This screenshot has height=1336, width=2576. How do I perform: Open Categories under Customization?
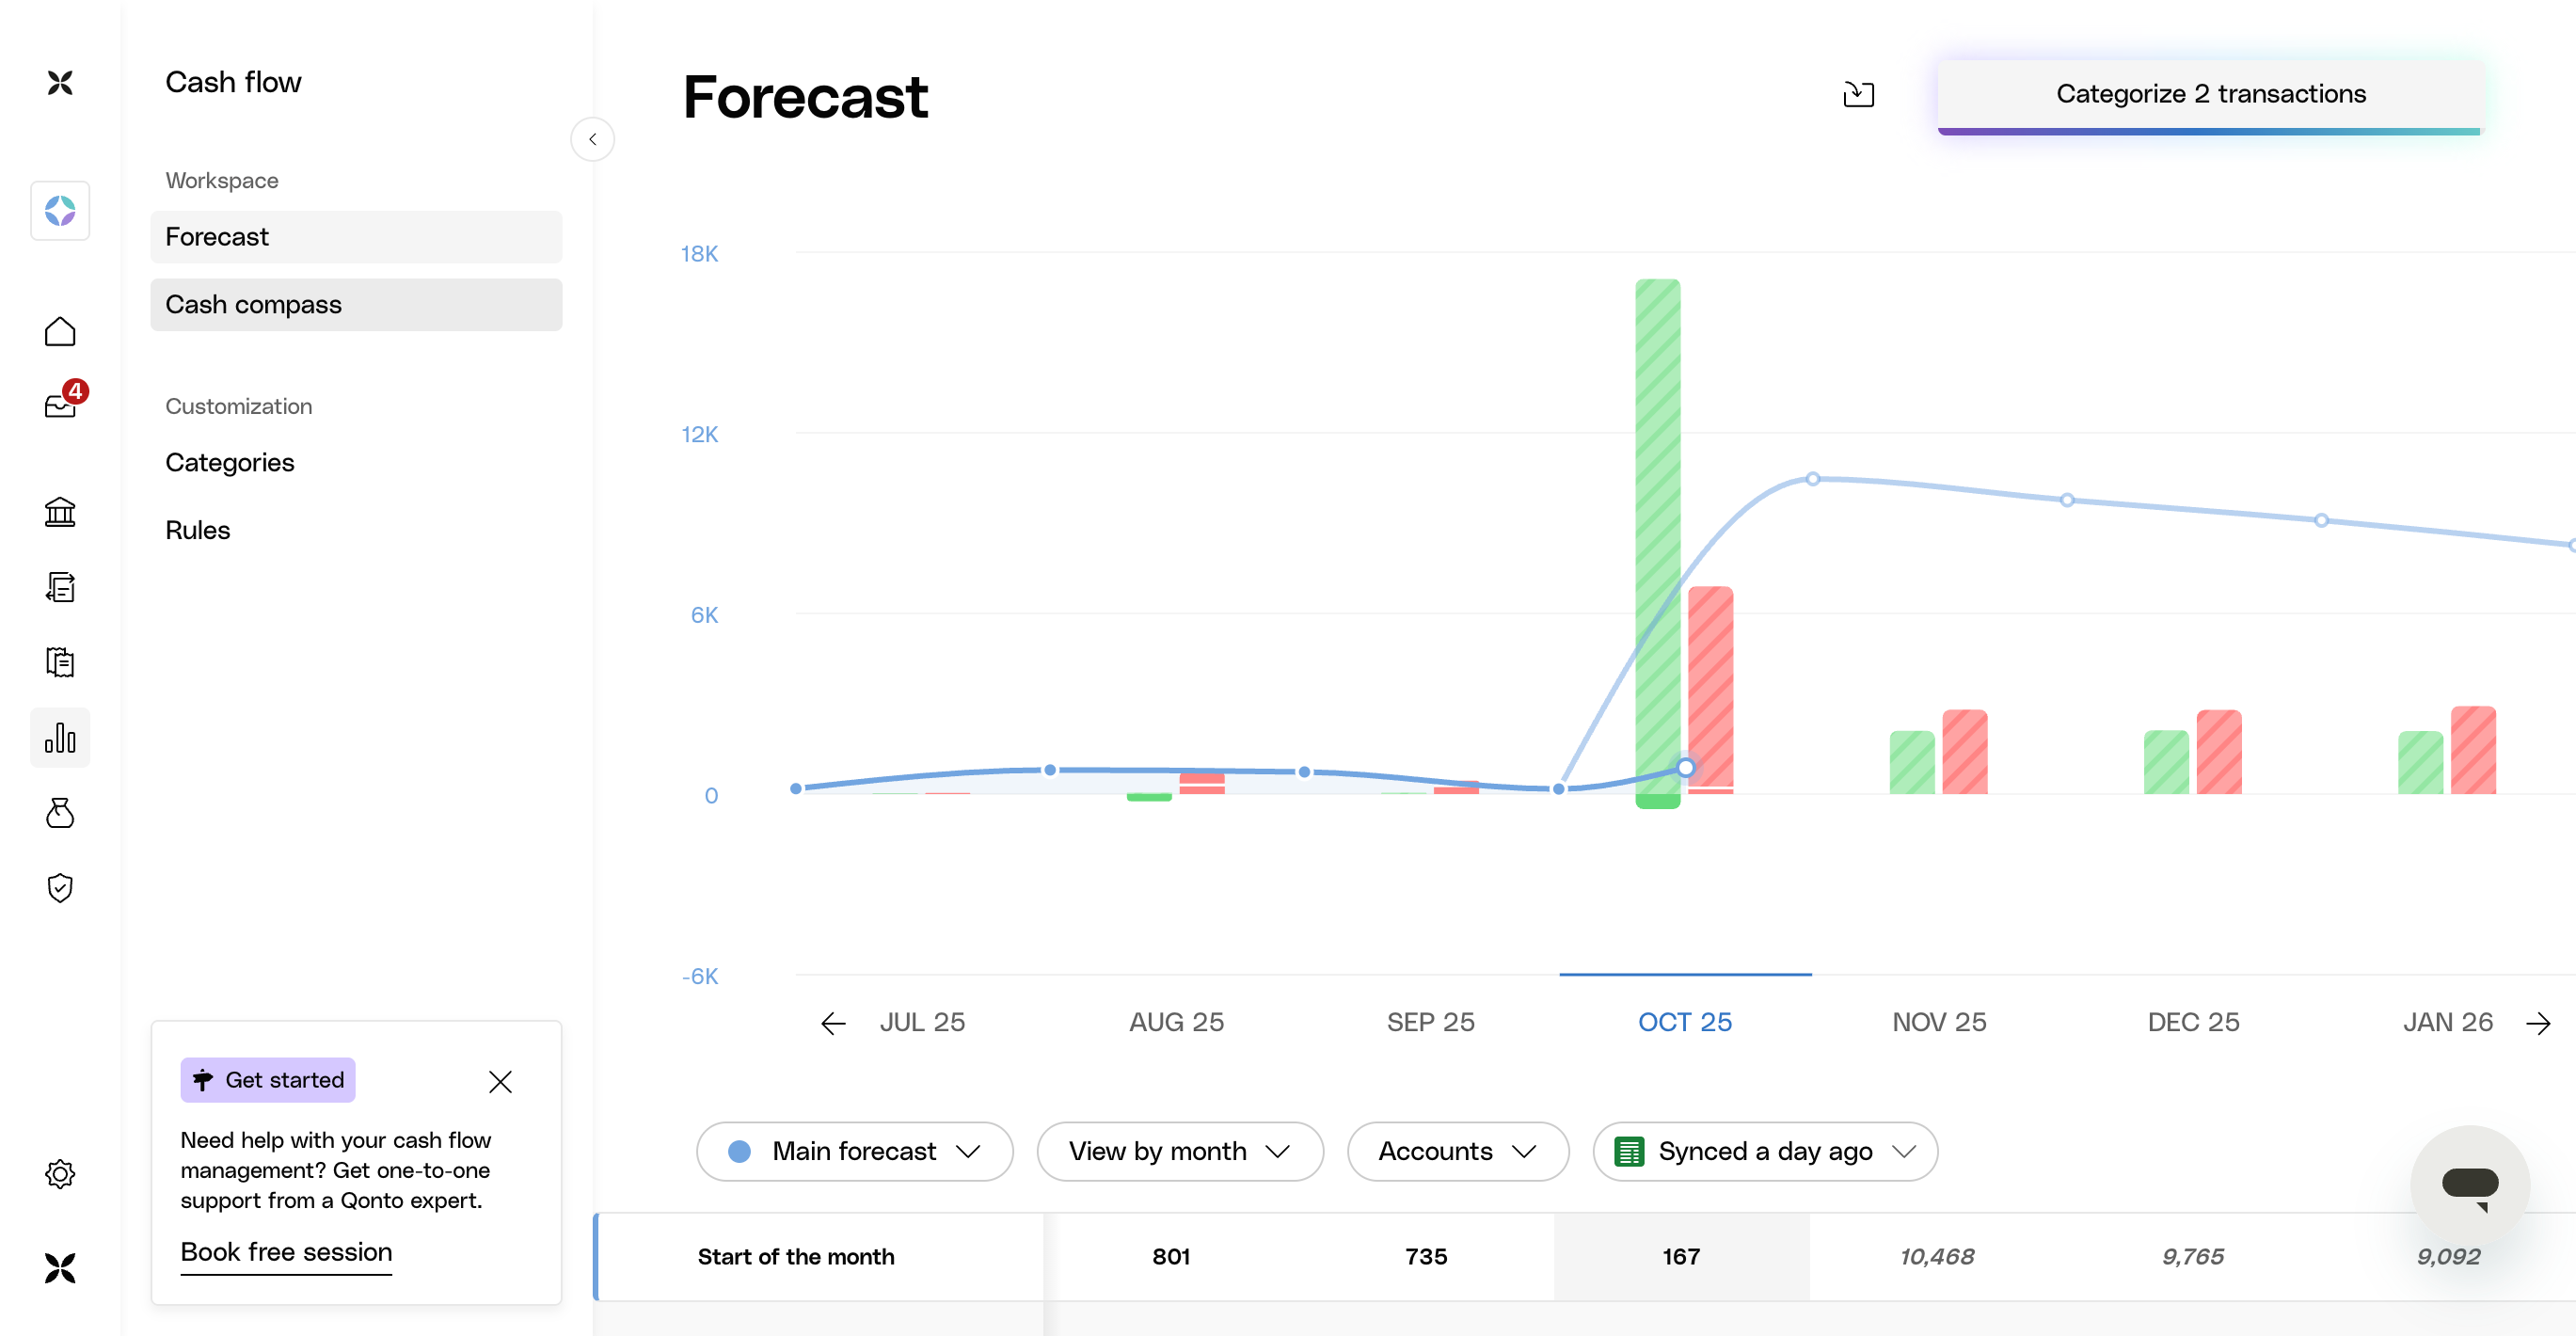click(x=230, y=462)
